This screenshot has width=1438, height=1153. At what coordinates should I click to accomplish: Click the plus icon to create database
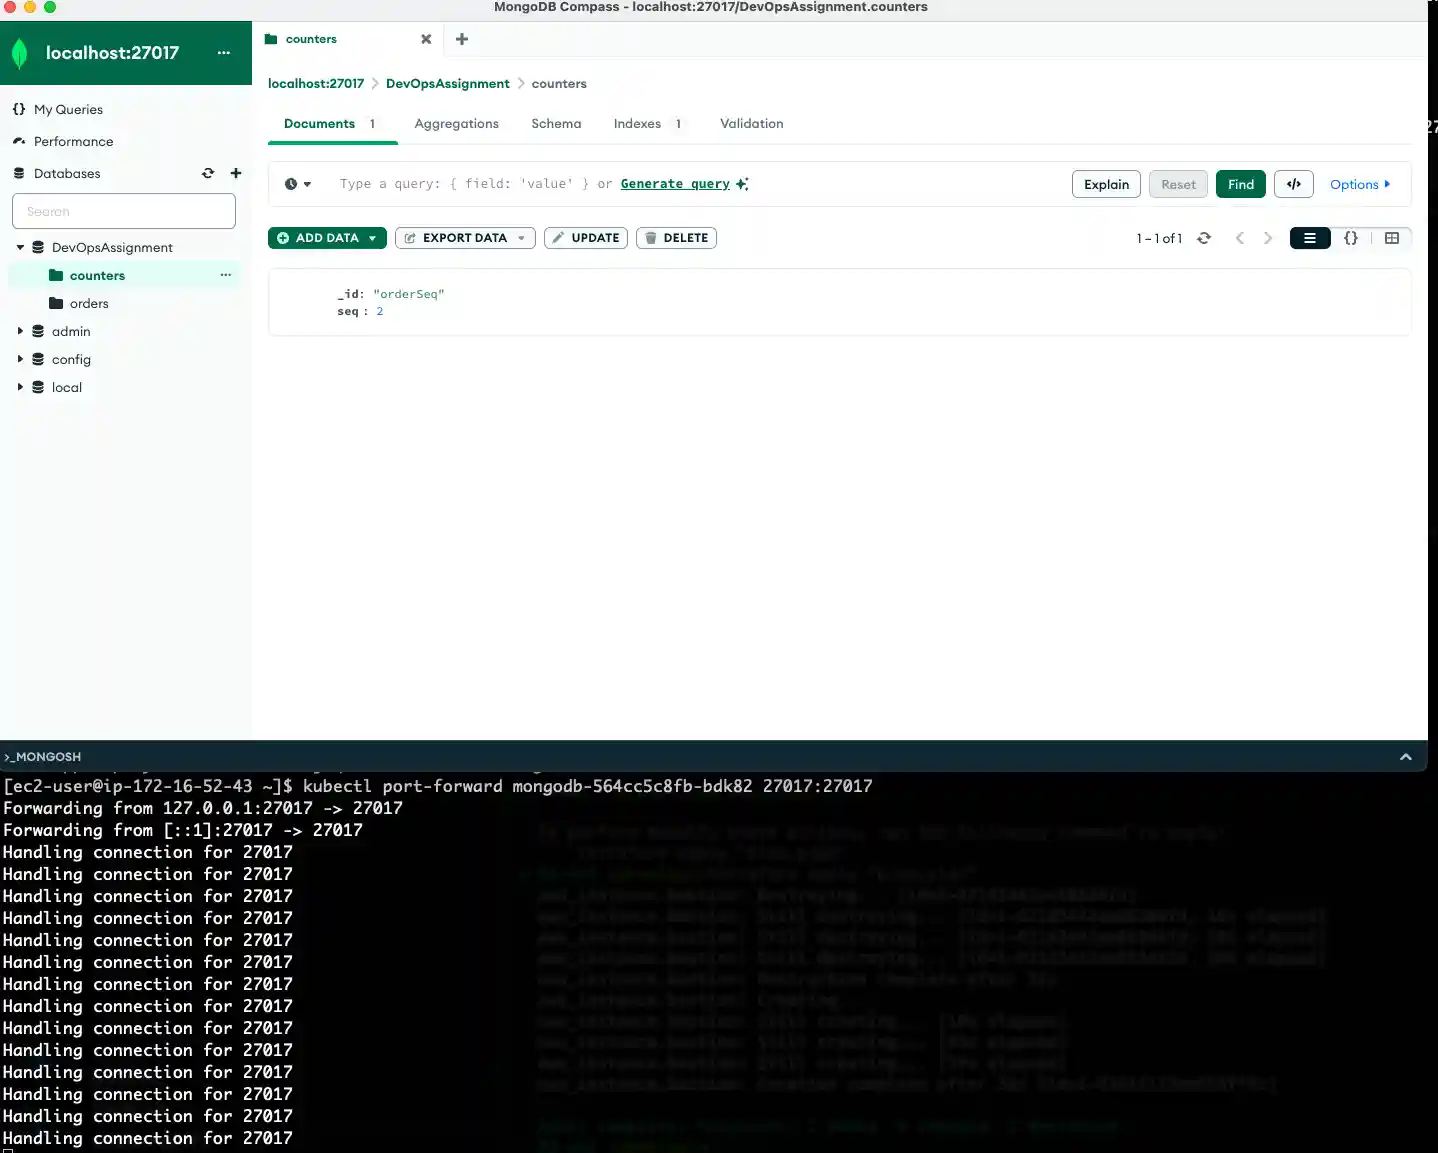(236, 173)
